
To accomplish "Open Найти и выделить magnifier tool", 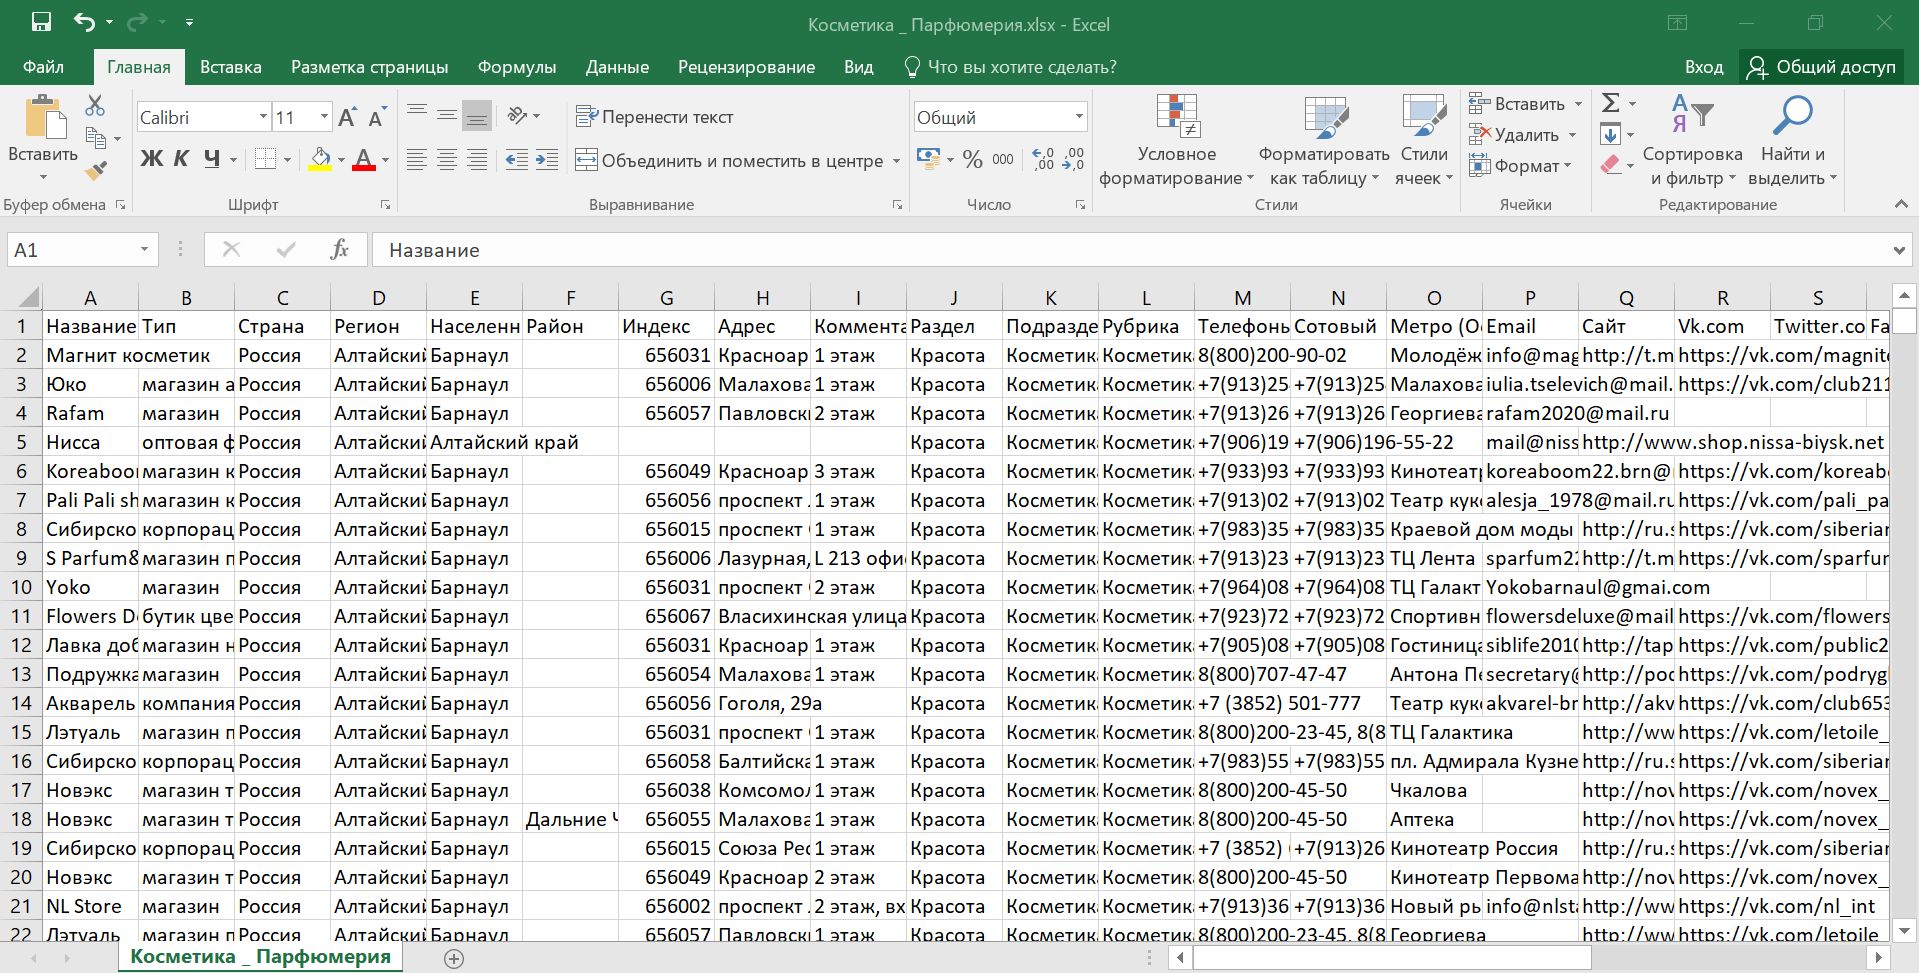I will pos(1792,140).
